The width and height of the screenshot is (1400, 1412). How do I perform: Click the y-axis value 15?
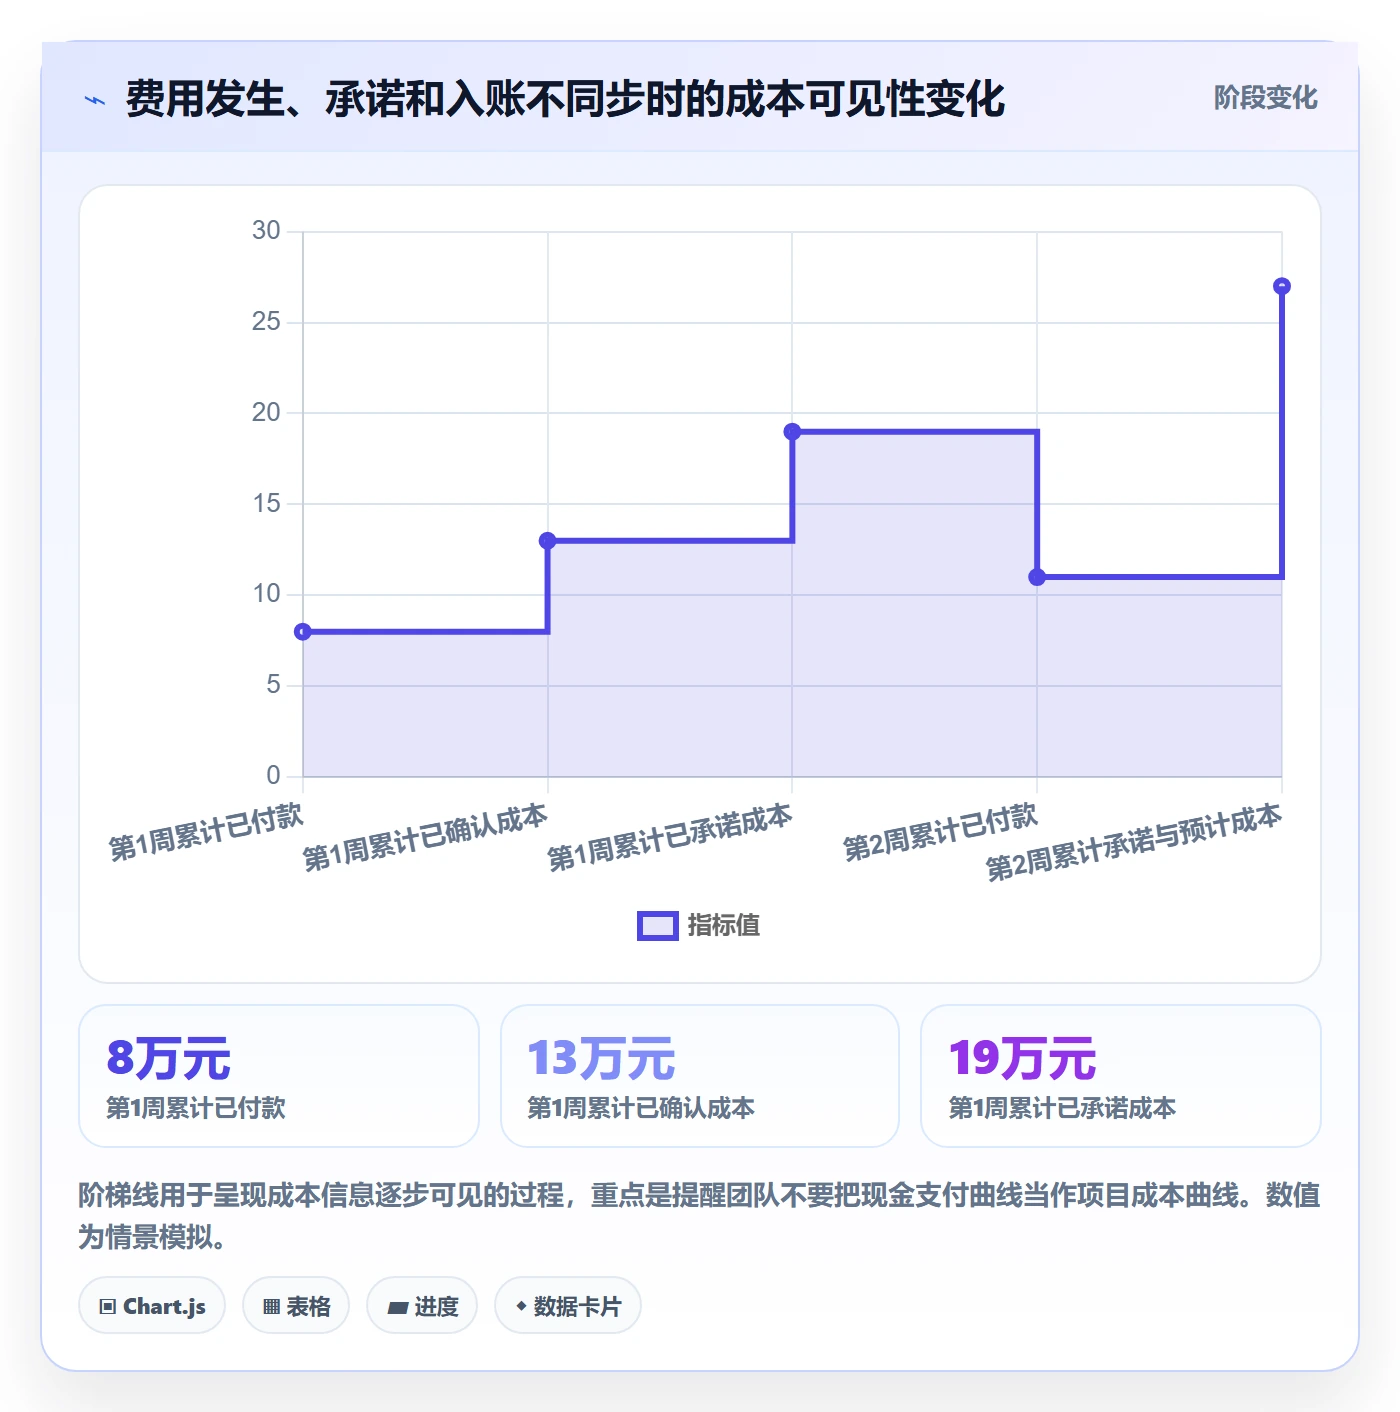(266, 503)
